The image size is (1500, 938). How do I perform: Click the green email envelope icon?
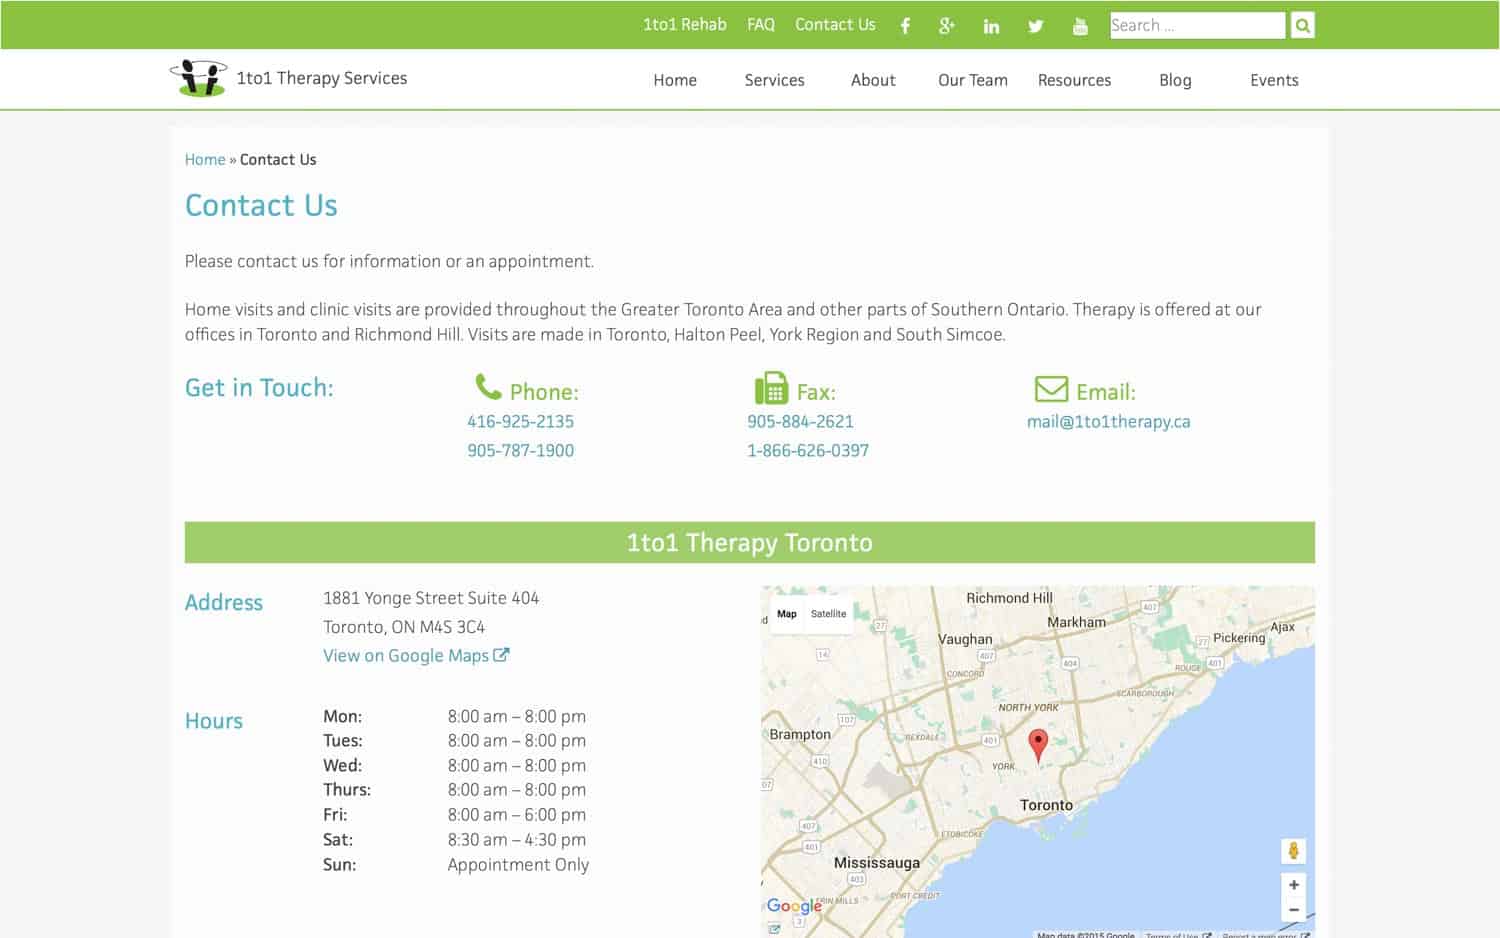click(1051, 388)
